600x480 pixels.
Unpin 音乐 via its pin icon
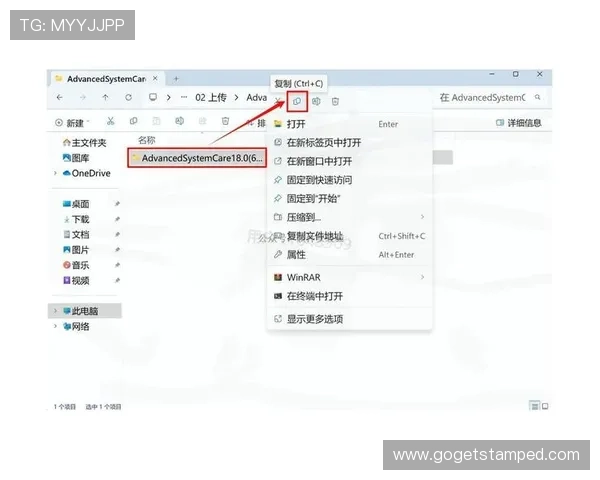click(117, 265)
